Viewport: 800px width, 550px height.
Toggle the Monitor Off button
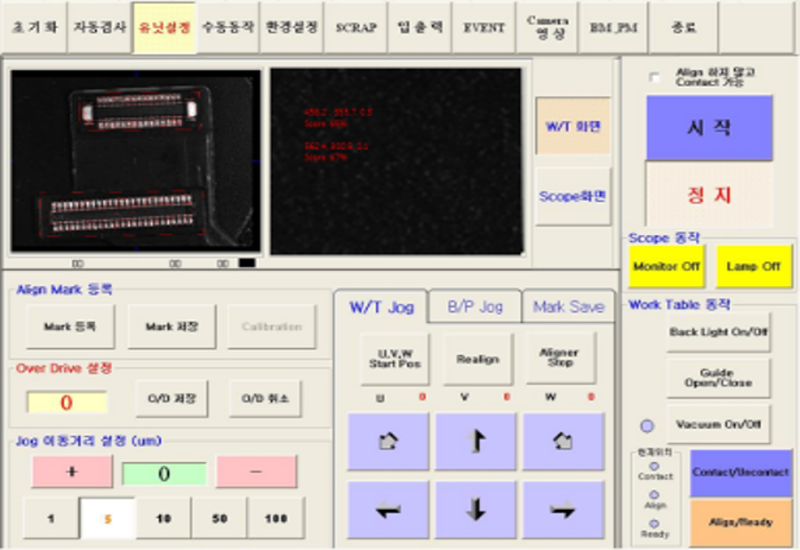click(x=666, y=267)
